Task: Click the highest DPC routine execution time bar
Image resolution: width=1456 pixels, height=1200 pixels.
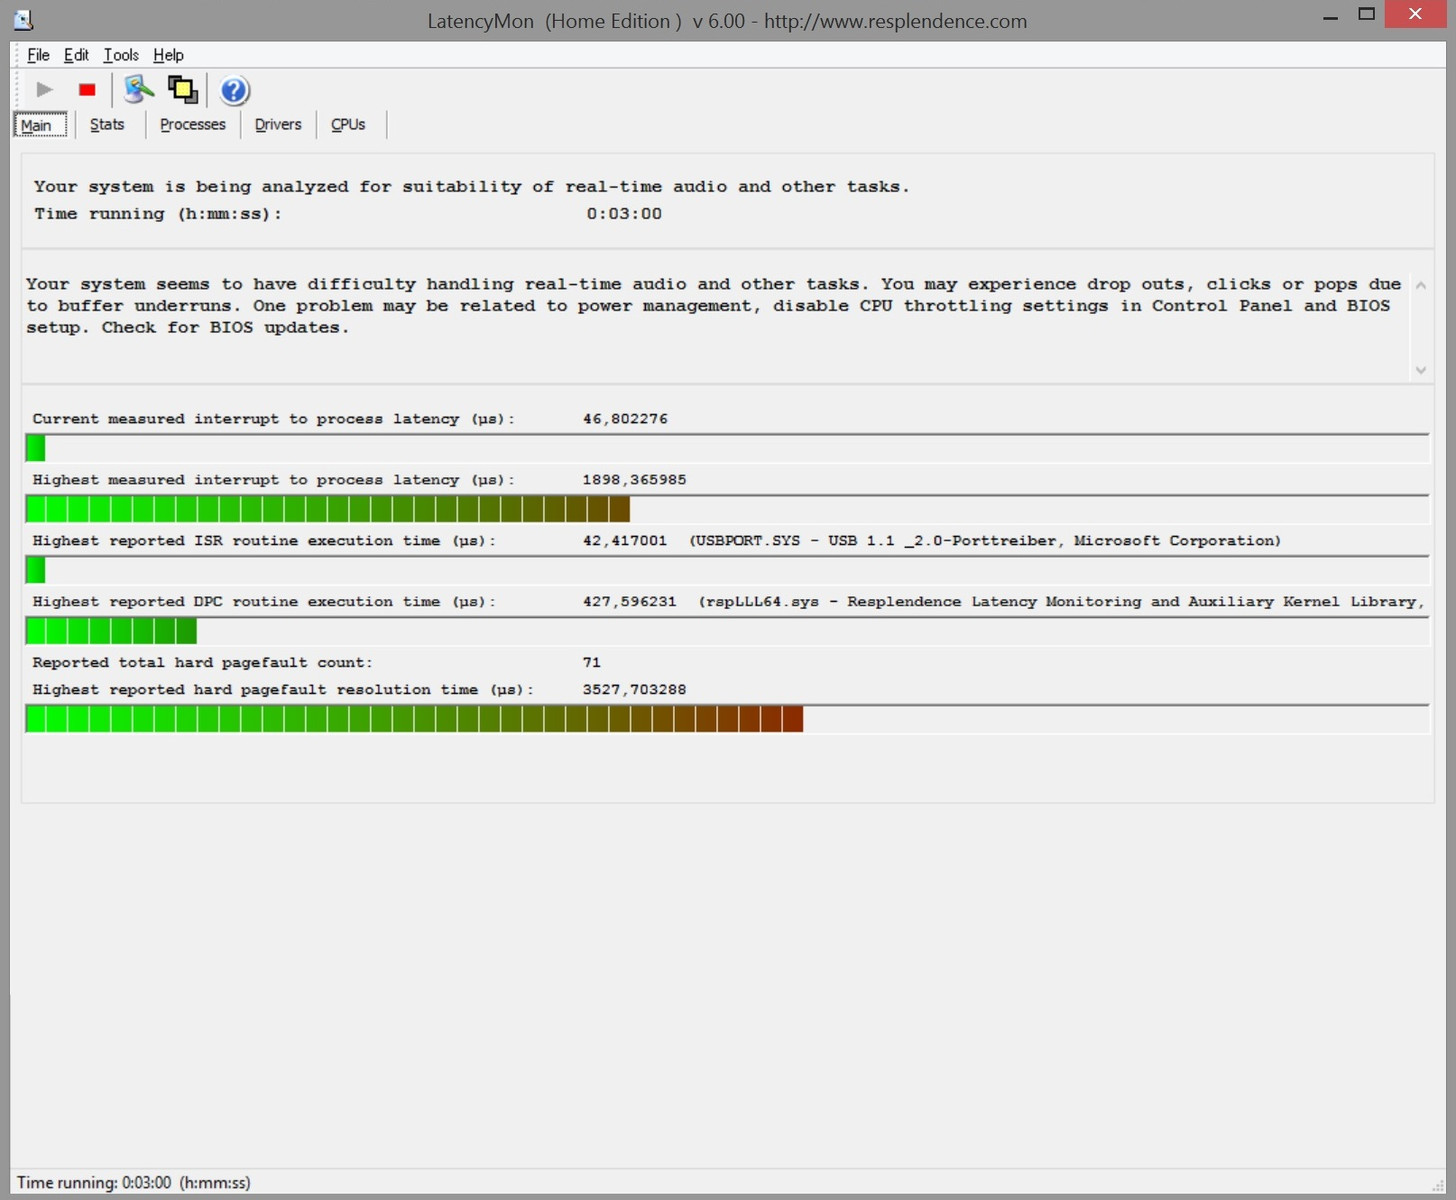Action: click(x=727, y=631)
